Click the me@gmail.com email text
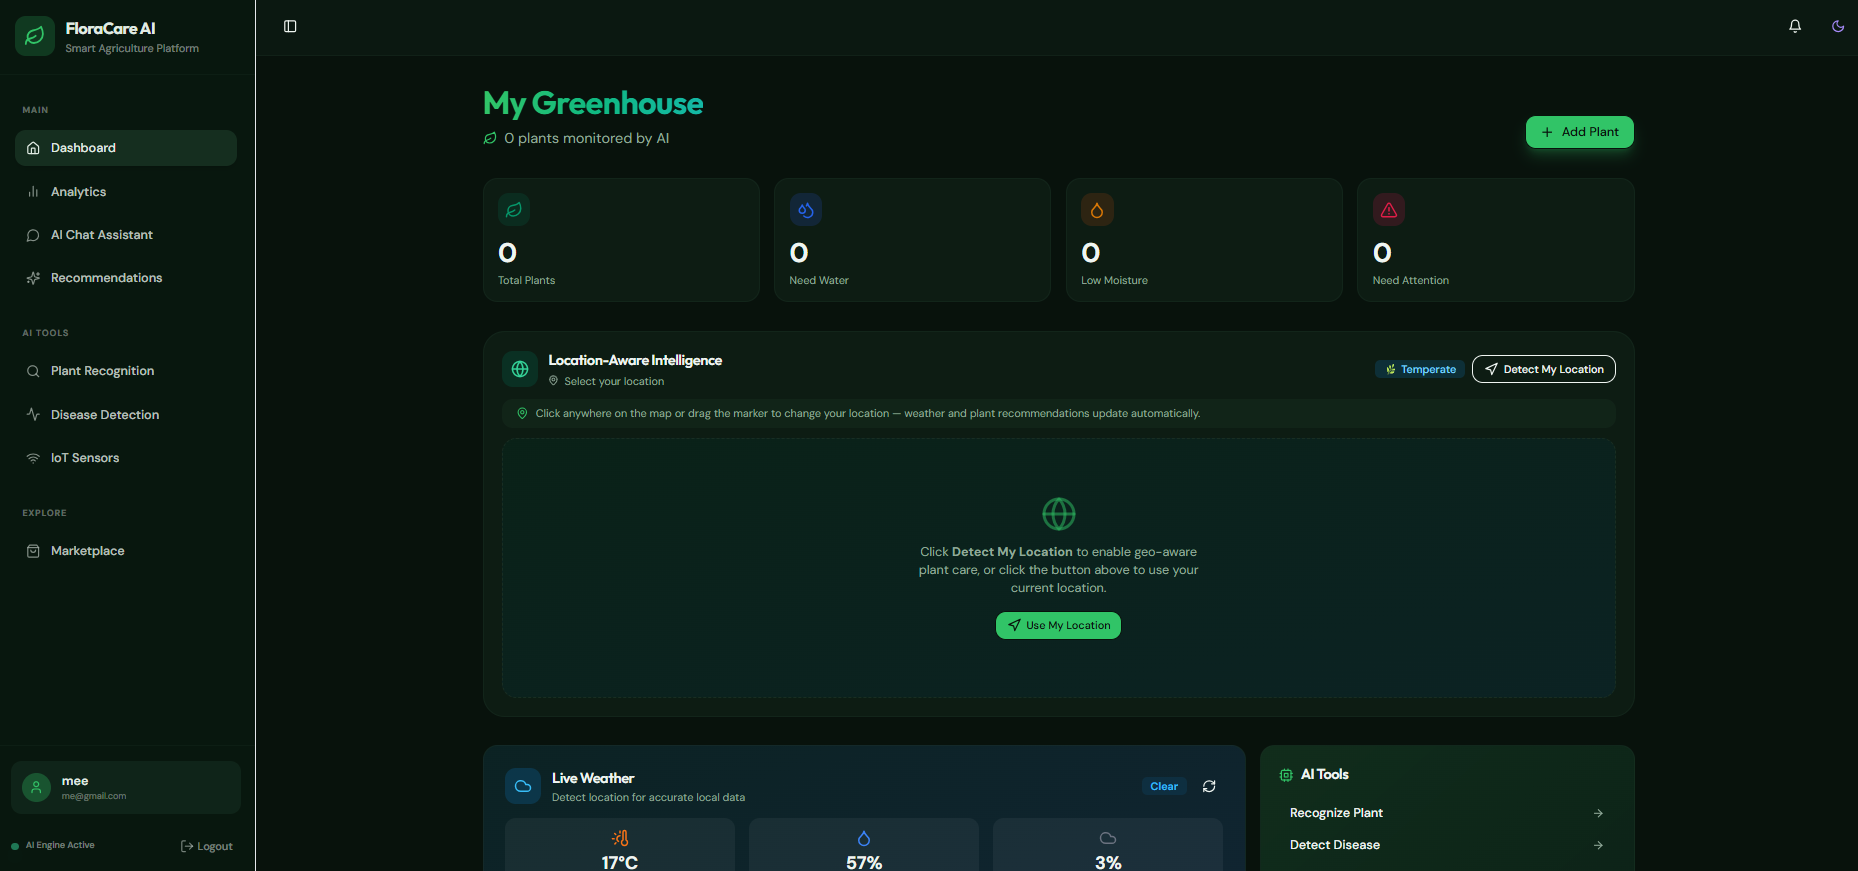The height and width of the screenshot is (871, 1858). (x=94, y=796)
